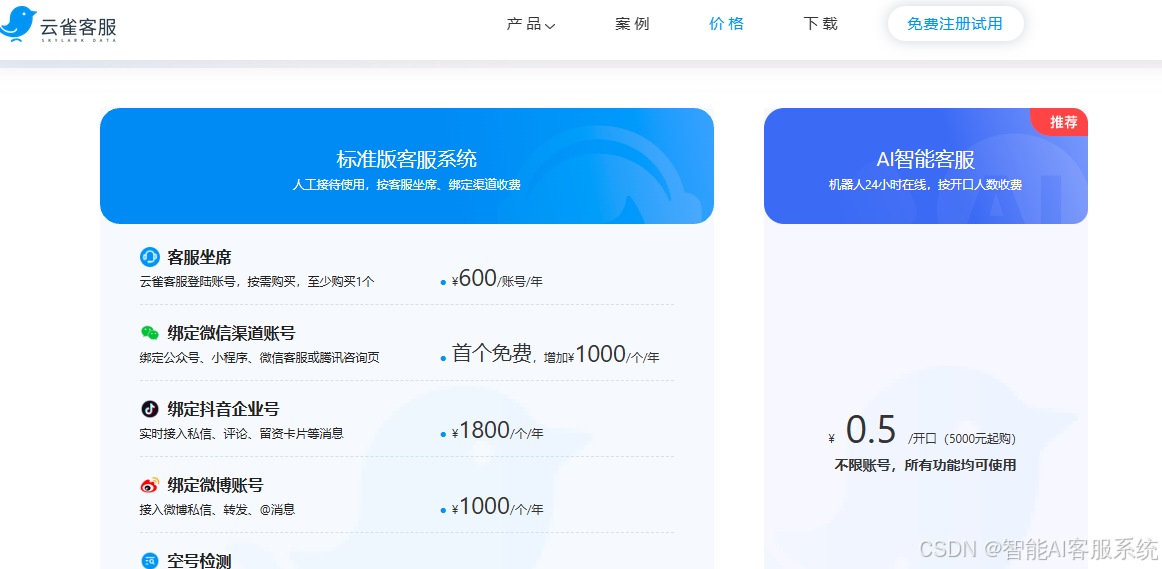
Task: Click 首个免费 增加¥1000 price text
Action: [x=556, y=354]
